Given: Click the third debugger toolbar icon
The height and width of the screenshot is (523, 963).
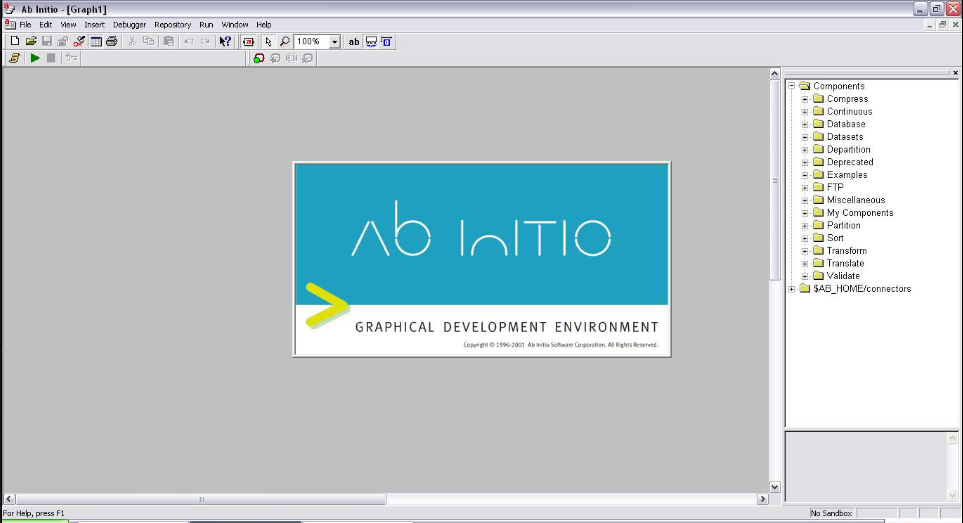Looking at the screenshot, I should 291,58.
